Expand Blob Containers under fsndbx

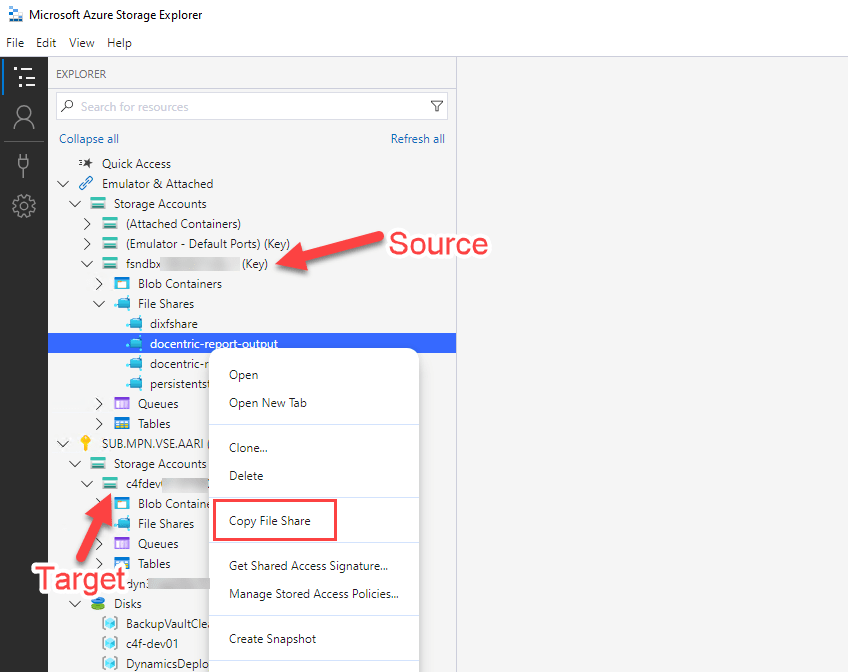99,284
